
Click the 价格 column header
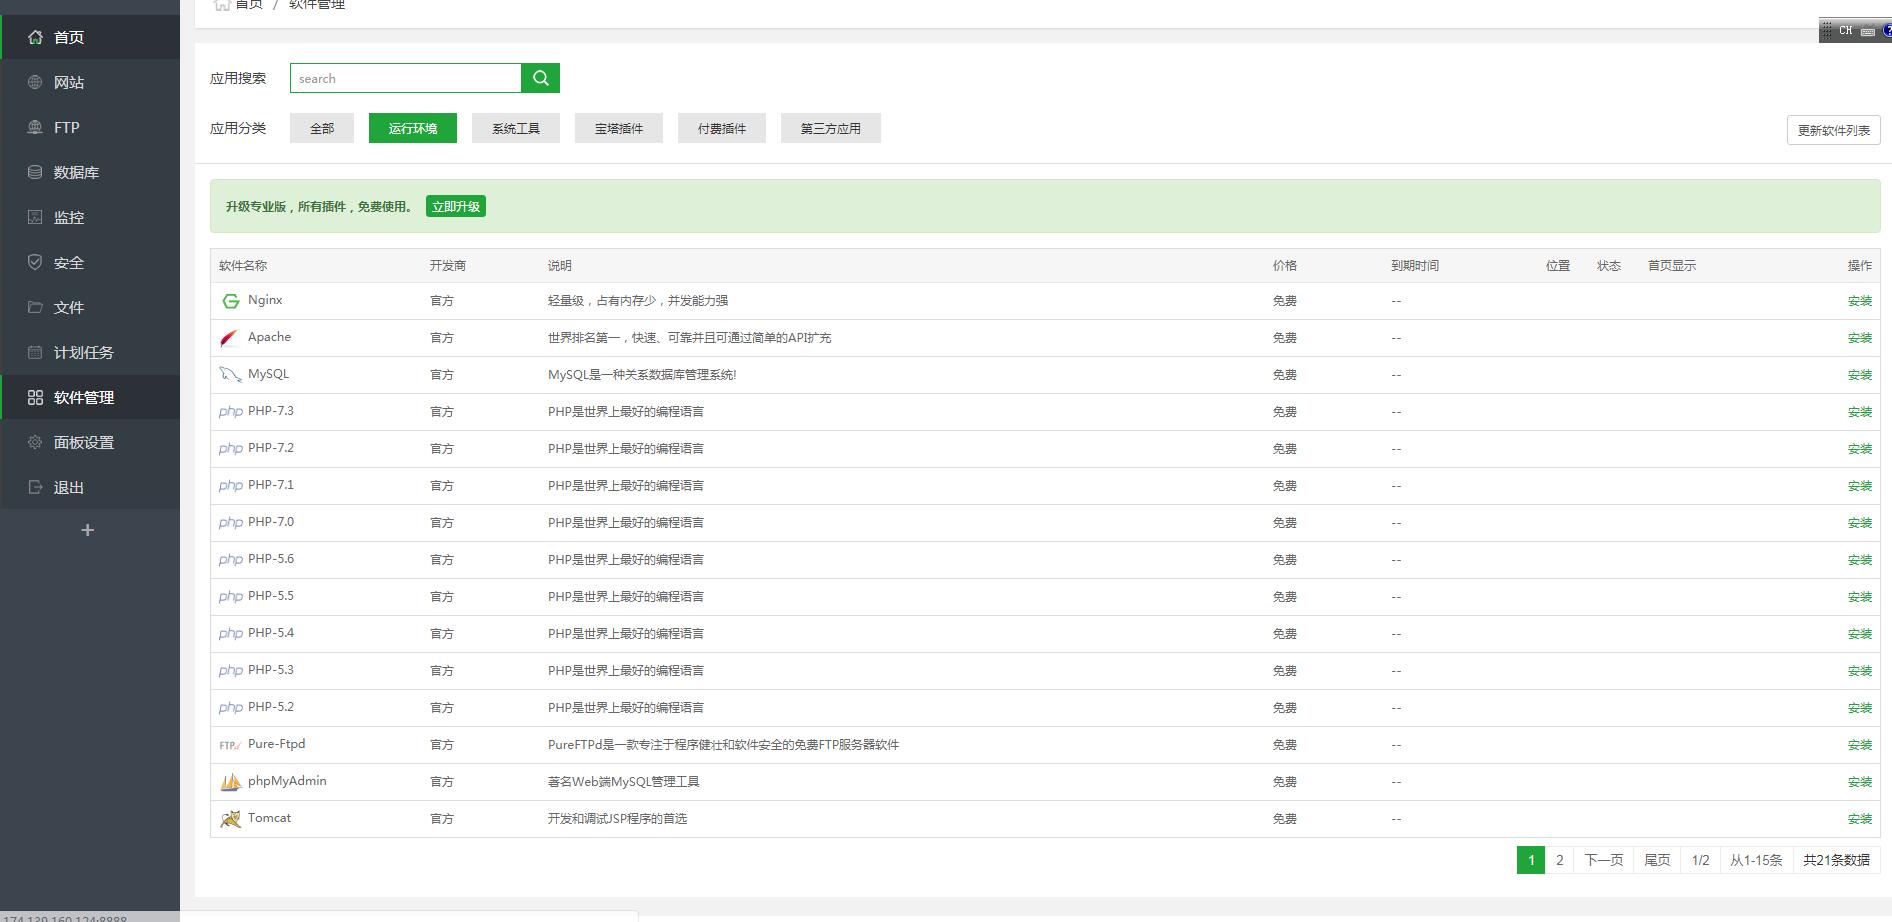pos(1285,266)
